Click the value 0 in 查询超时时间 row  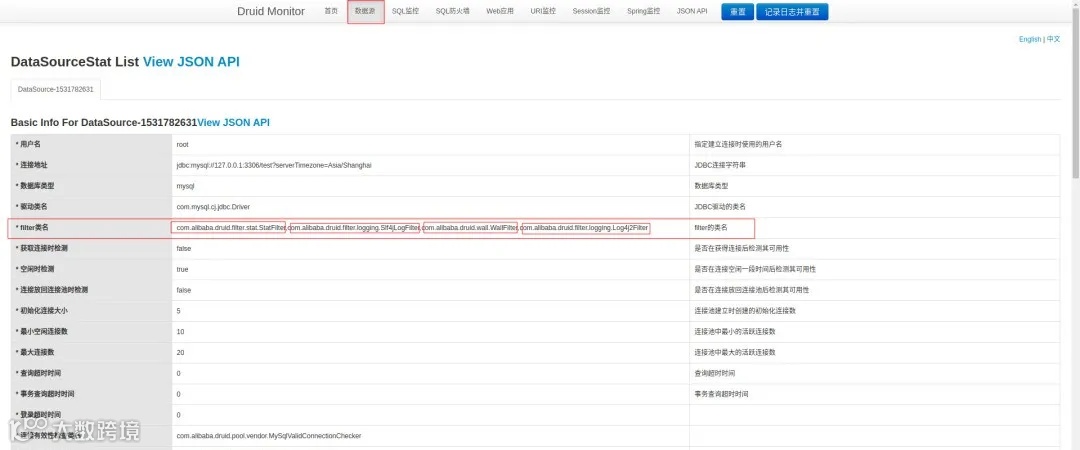pyautogui.click(x=178, y=373)
